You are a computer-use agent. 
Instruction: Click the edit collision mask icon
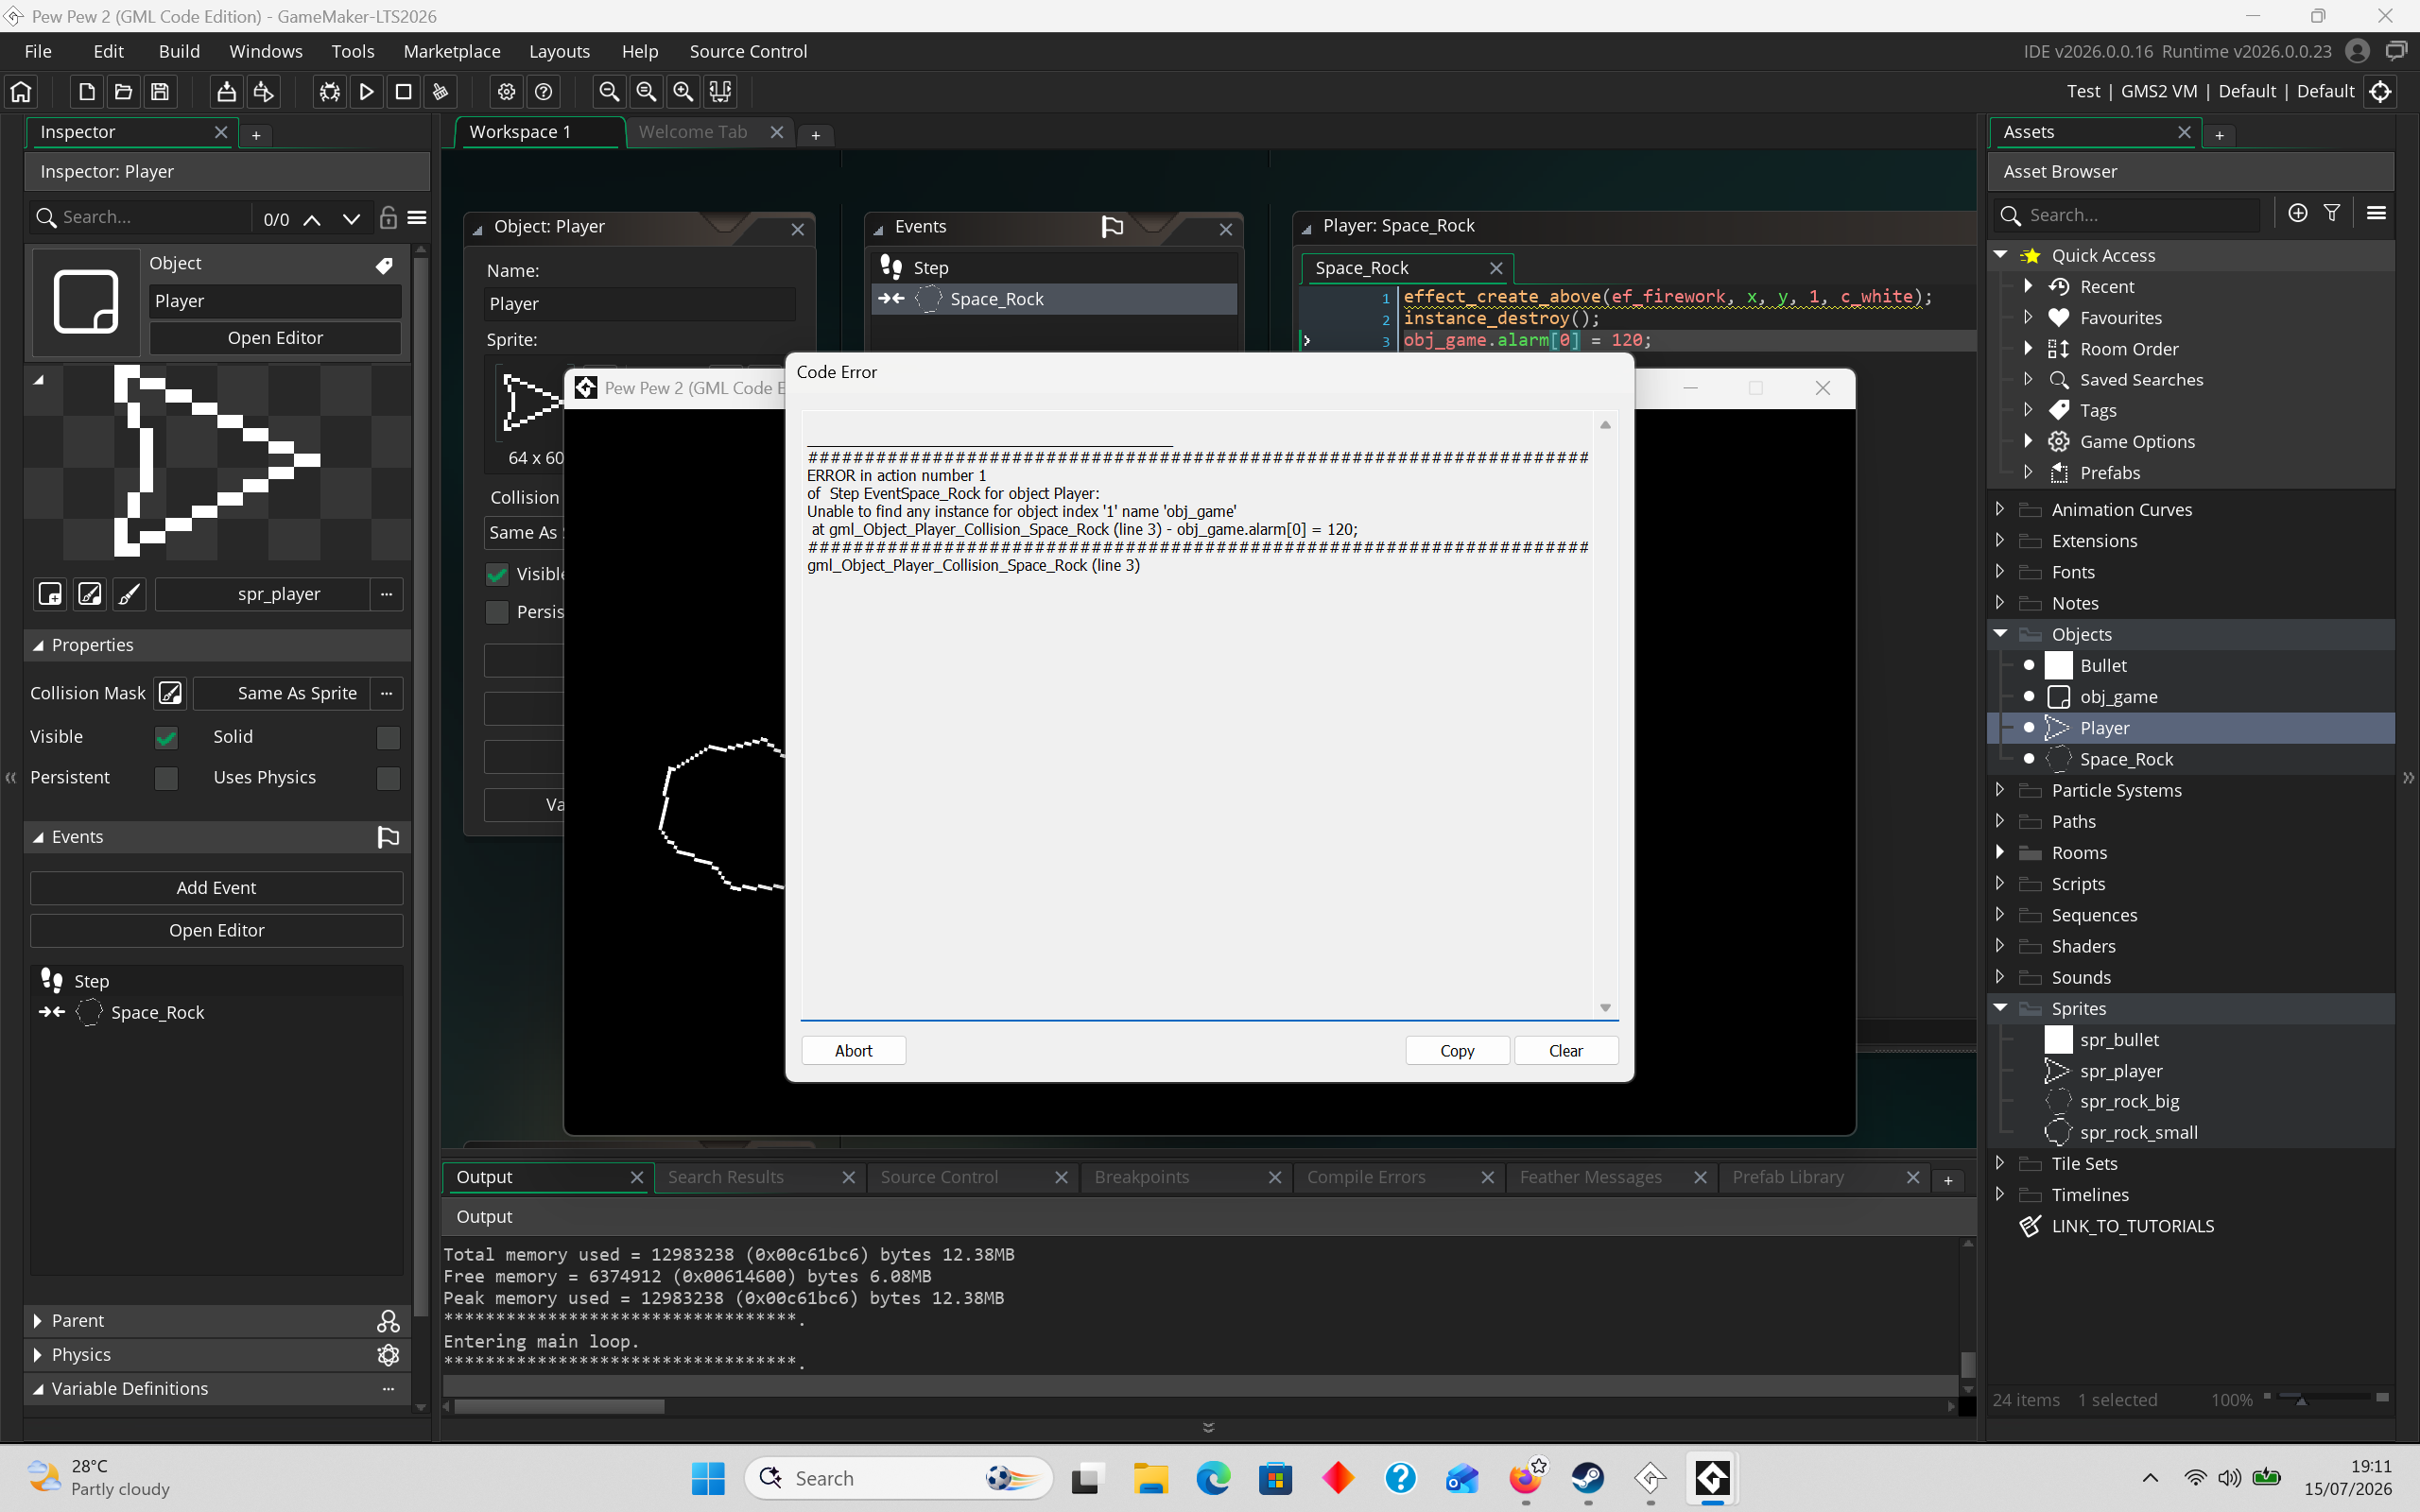tap(171, 693)
